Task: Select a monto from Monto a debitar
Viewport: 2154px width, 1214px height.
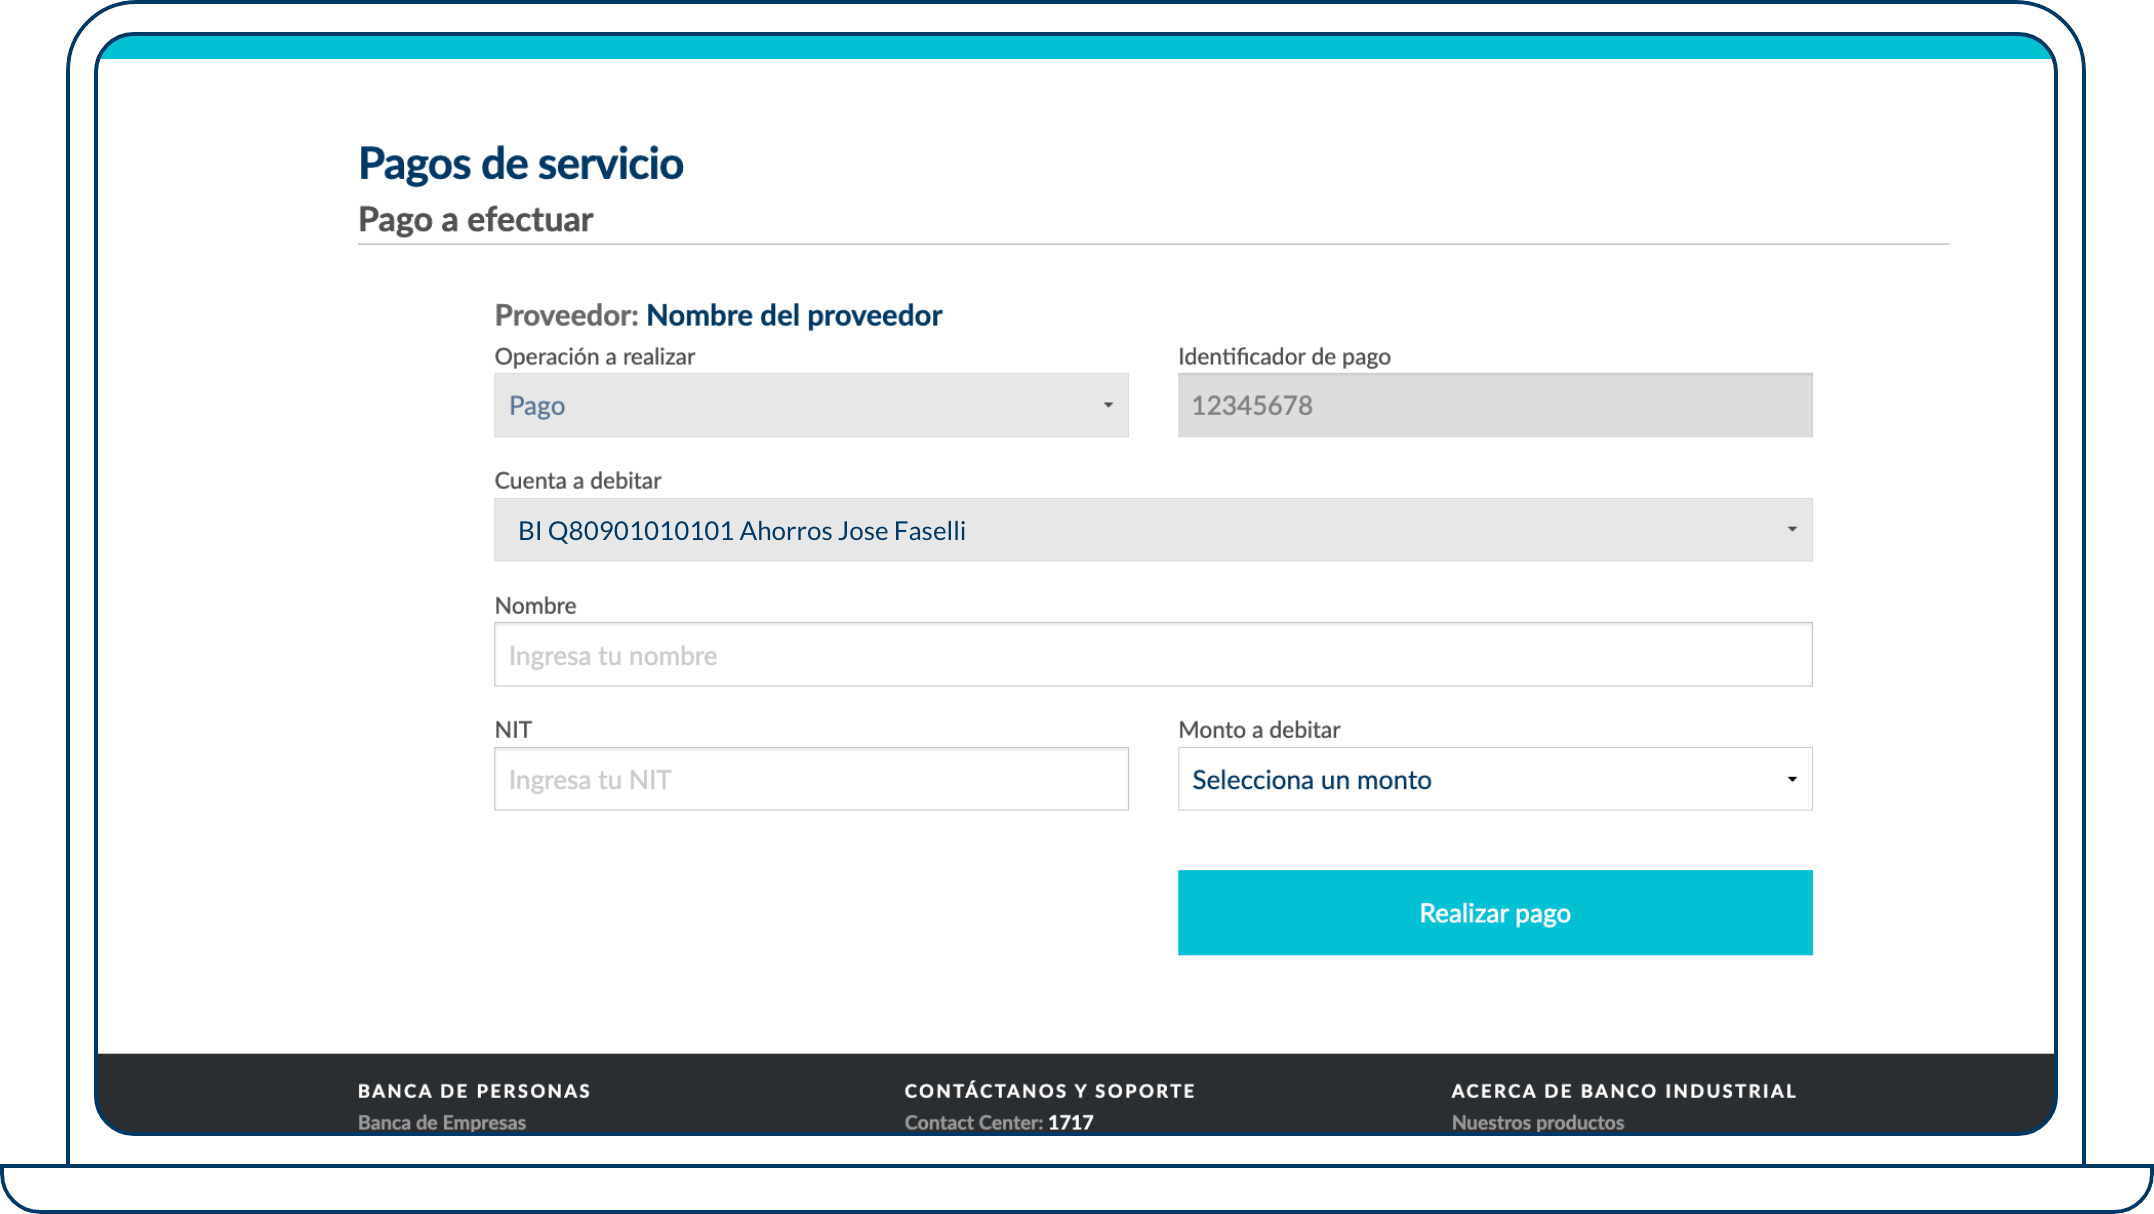Action: (x=1496, y=779)
